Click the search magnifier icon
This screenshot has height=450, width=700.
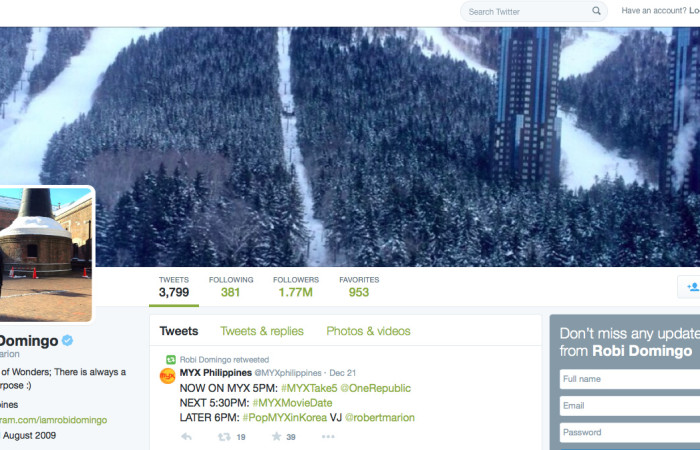point(596,11)
